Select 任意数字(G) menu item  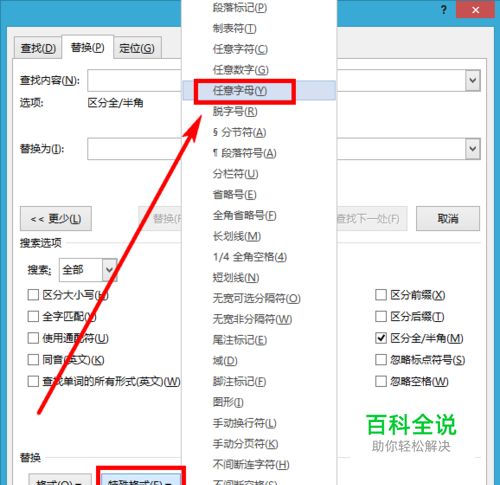click(x=259, y=70)
